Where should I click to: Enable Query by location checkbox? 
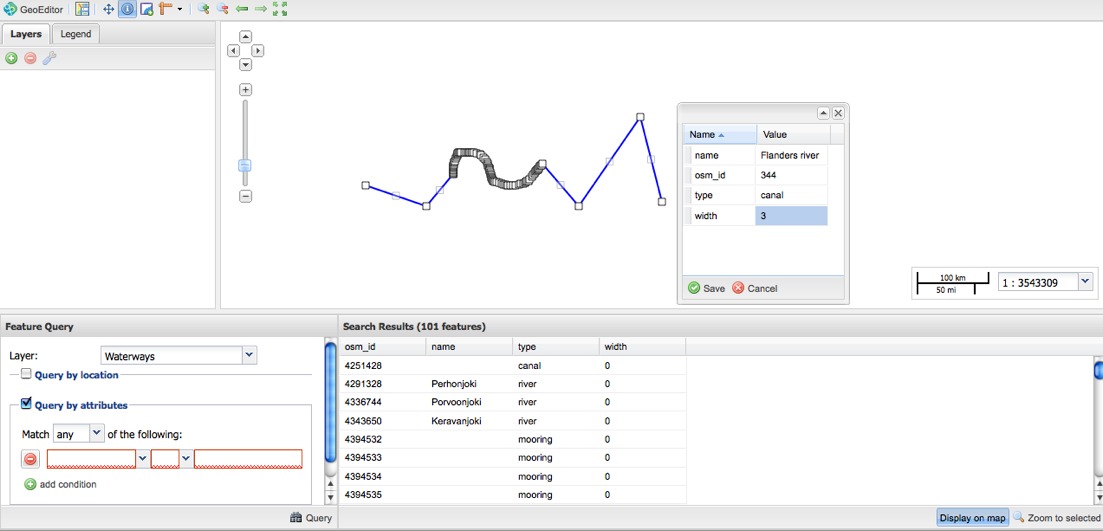tap(27, 374)
